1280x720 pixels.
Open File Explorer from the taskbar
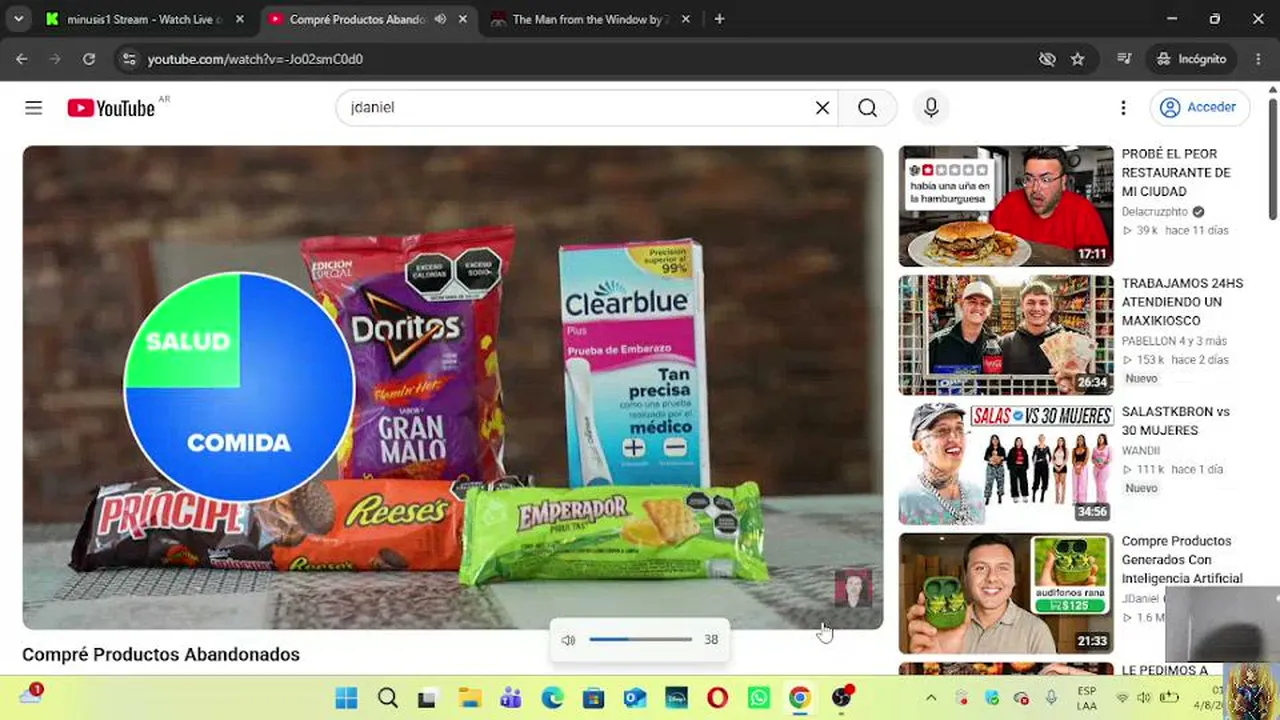pyautogui.click(x=469, y=698)
